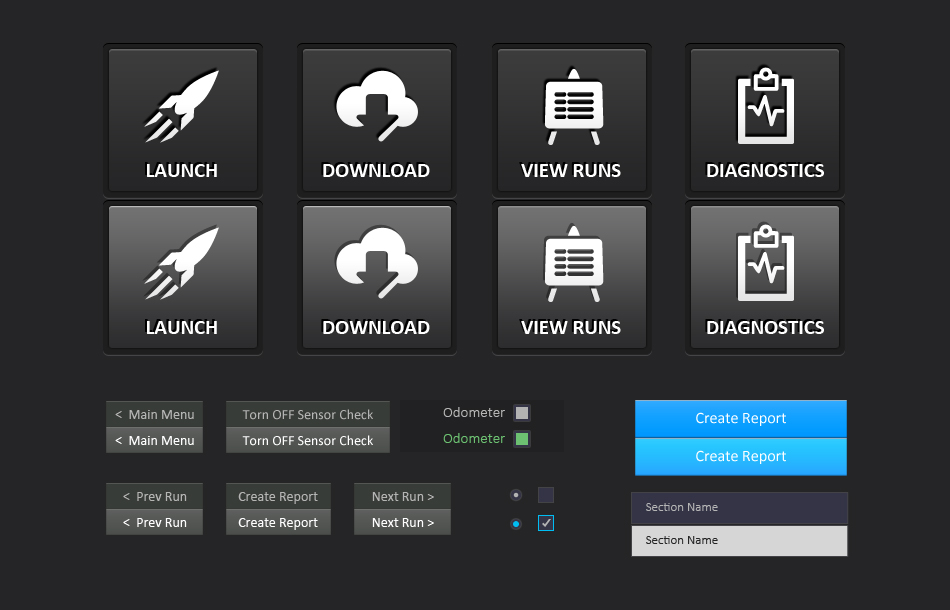Click the active Download cloud button

pyautogui.click(x=376, y=276)
